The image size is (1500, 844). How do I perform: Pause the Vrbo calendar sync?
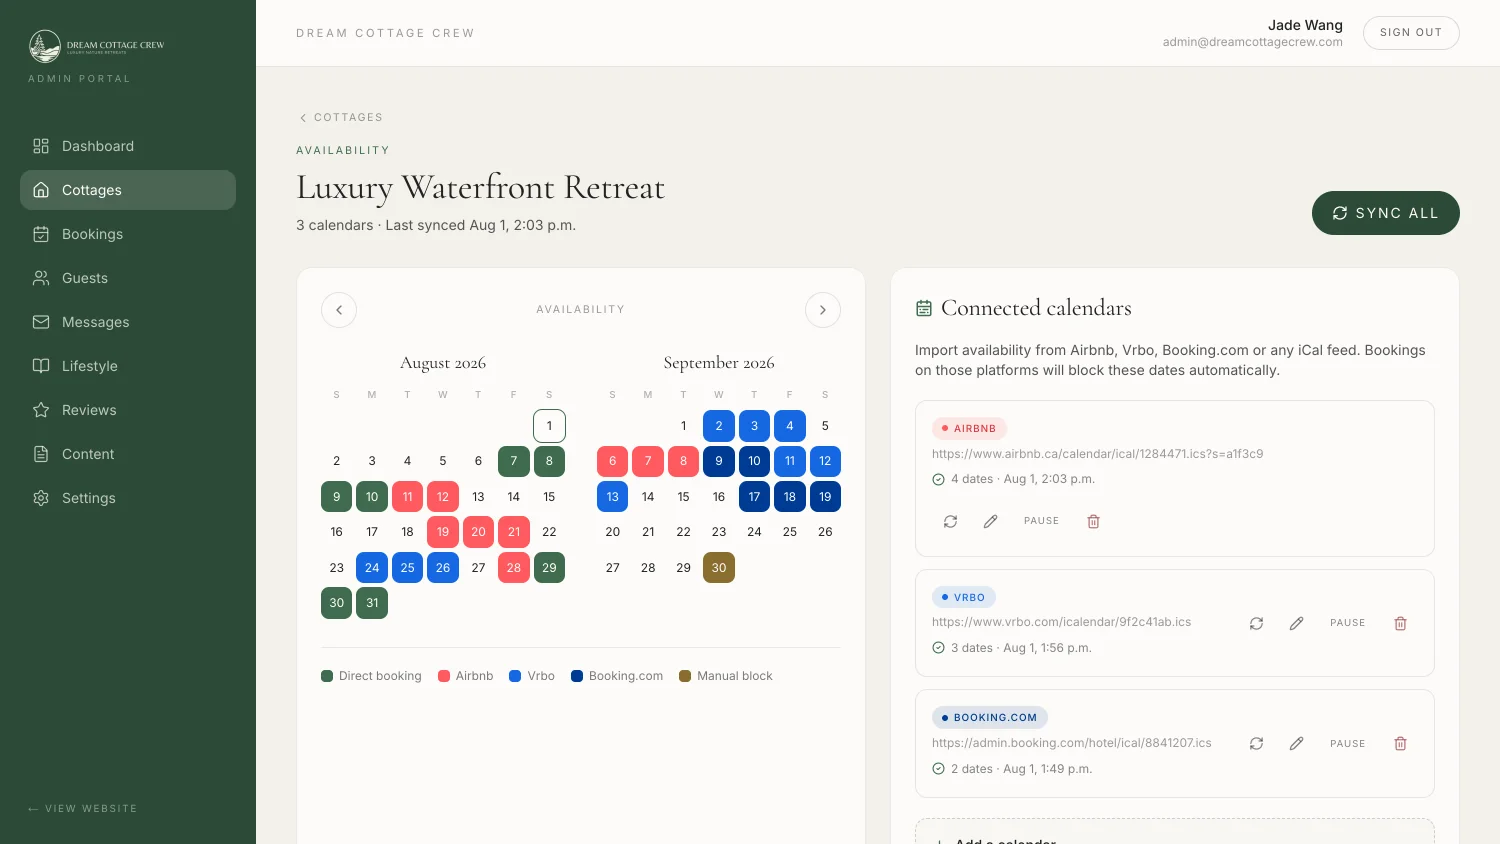point(1347,623)
